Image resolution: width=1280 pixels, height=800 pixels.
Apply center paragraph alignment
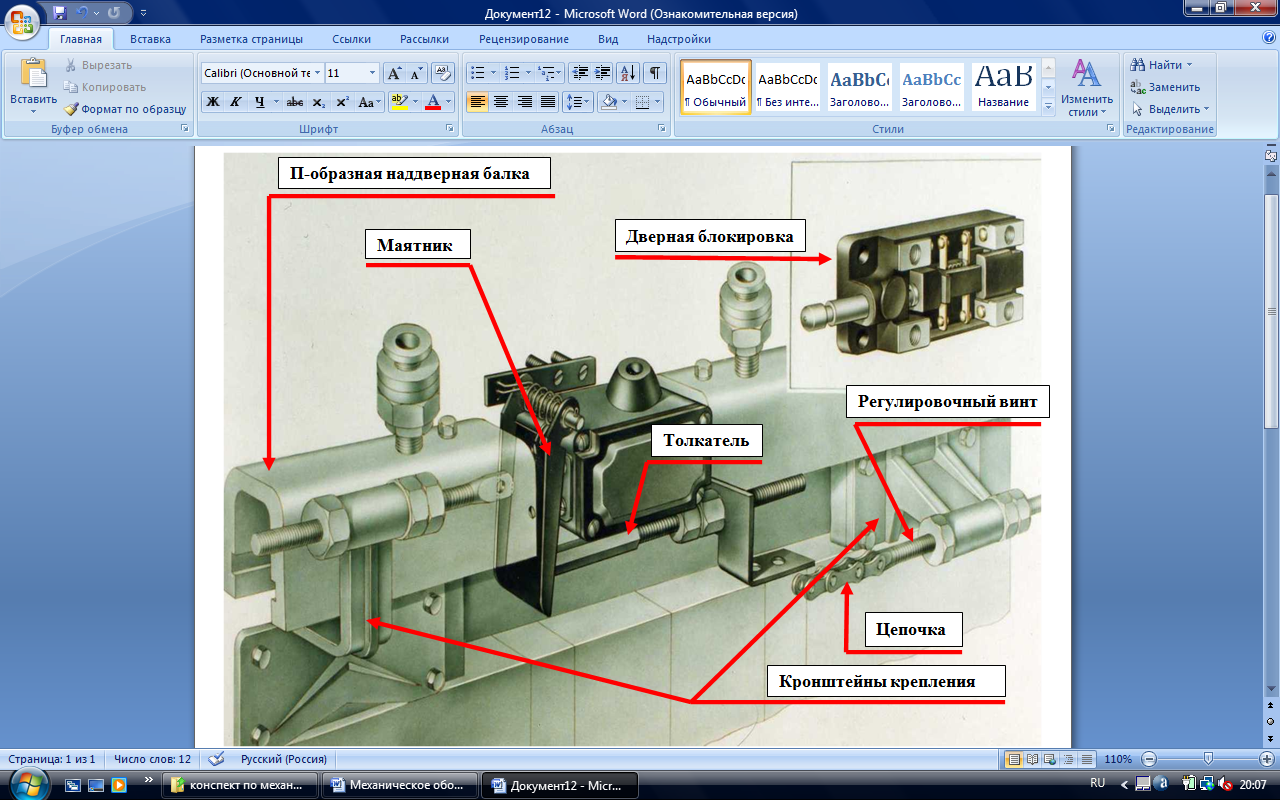[501, 102]
